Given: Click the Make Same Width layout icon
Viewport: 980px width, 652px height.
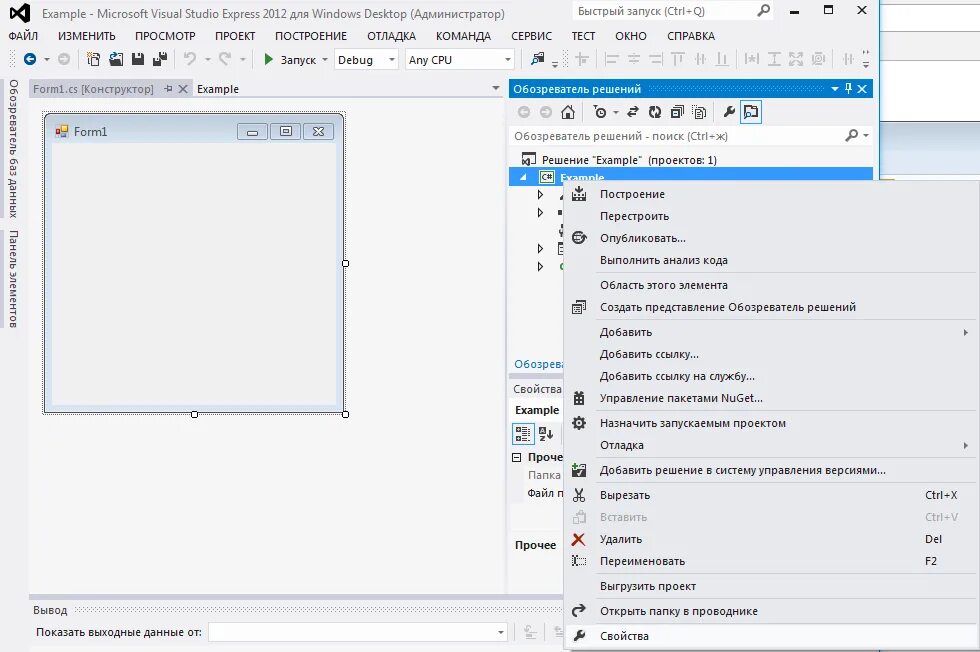Looking at the screenshot, I should click(752, 59).
